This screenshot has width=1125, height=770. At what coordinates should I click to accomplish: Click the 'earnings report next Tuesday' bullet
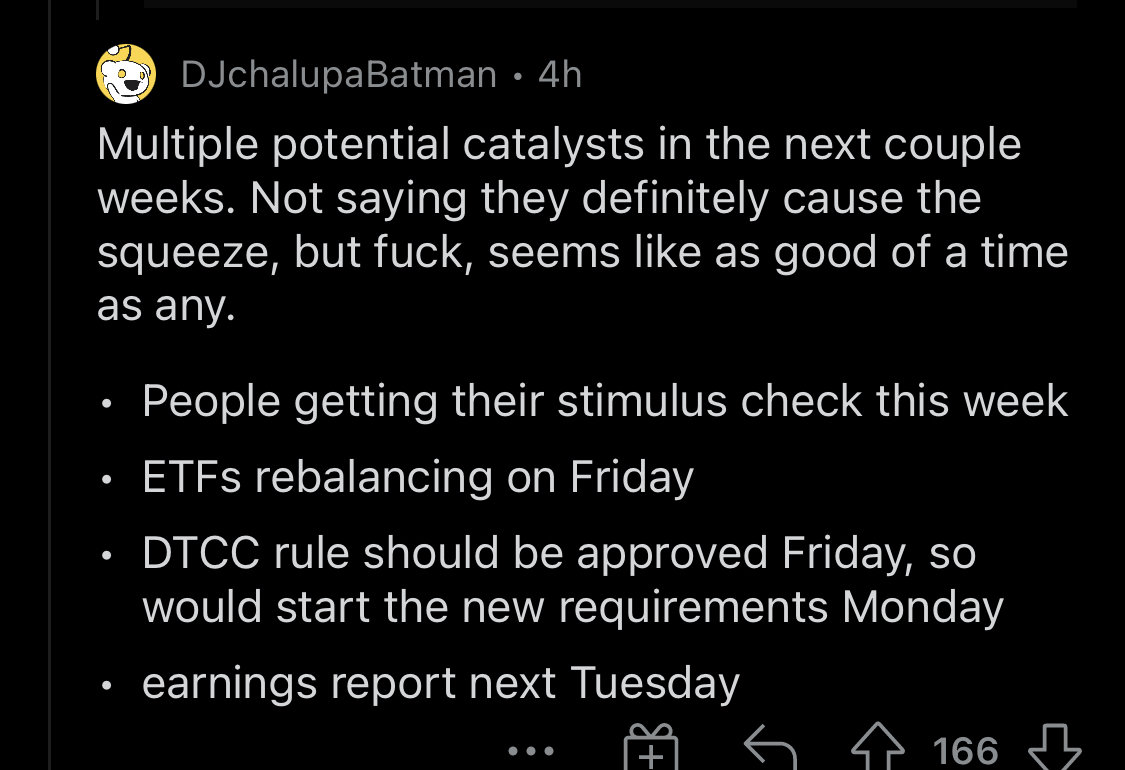click(x=441, y=683)
